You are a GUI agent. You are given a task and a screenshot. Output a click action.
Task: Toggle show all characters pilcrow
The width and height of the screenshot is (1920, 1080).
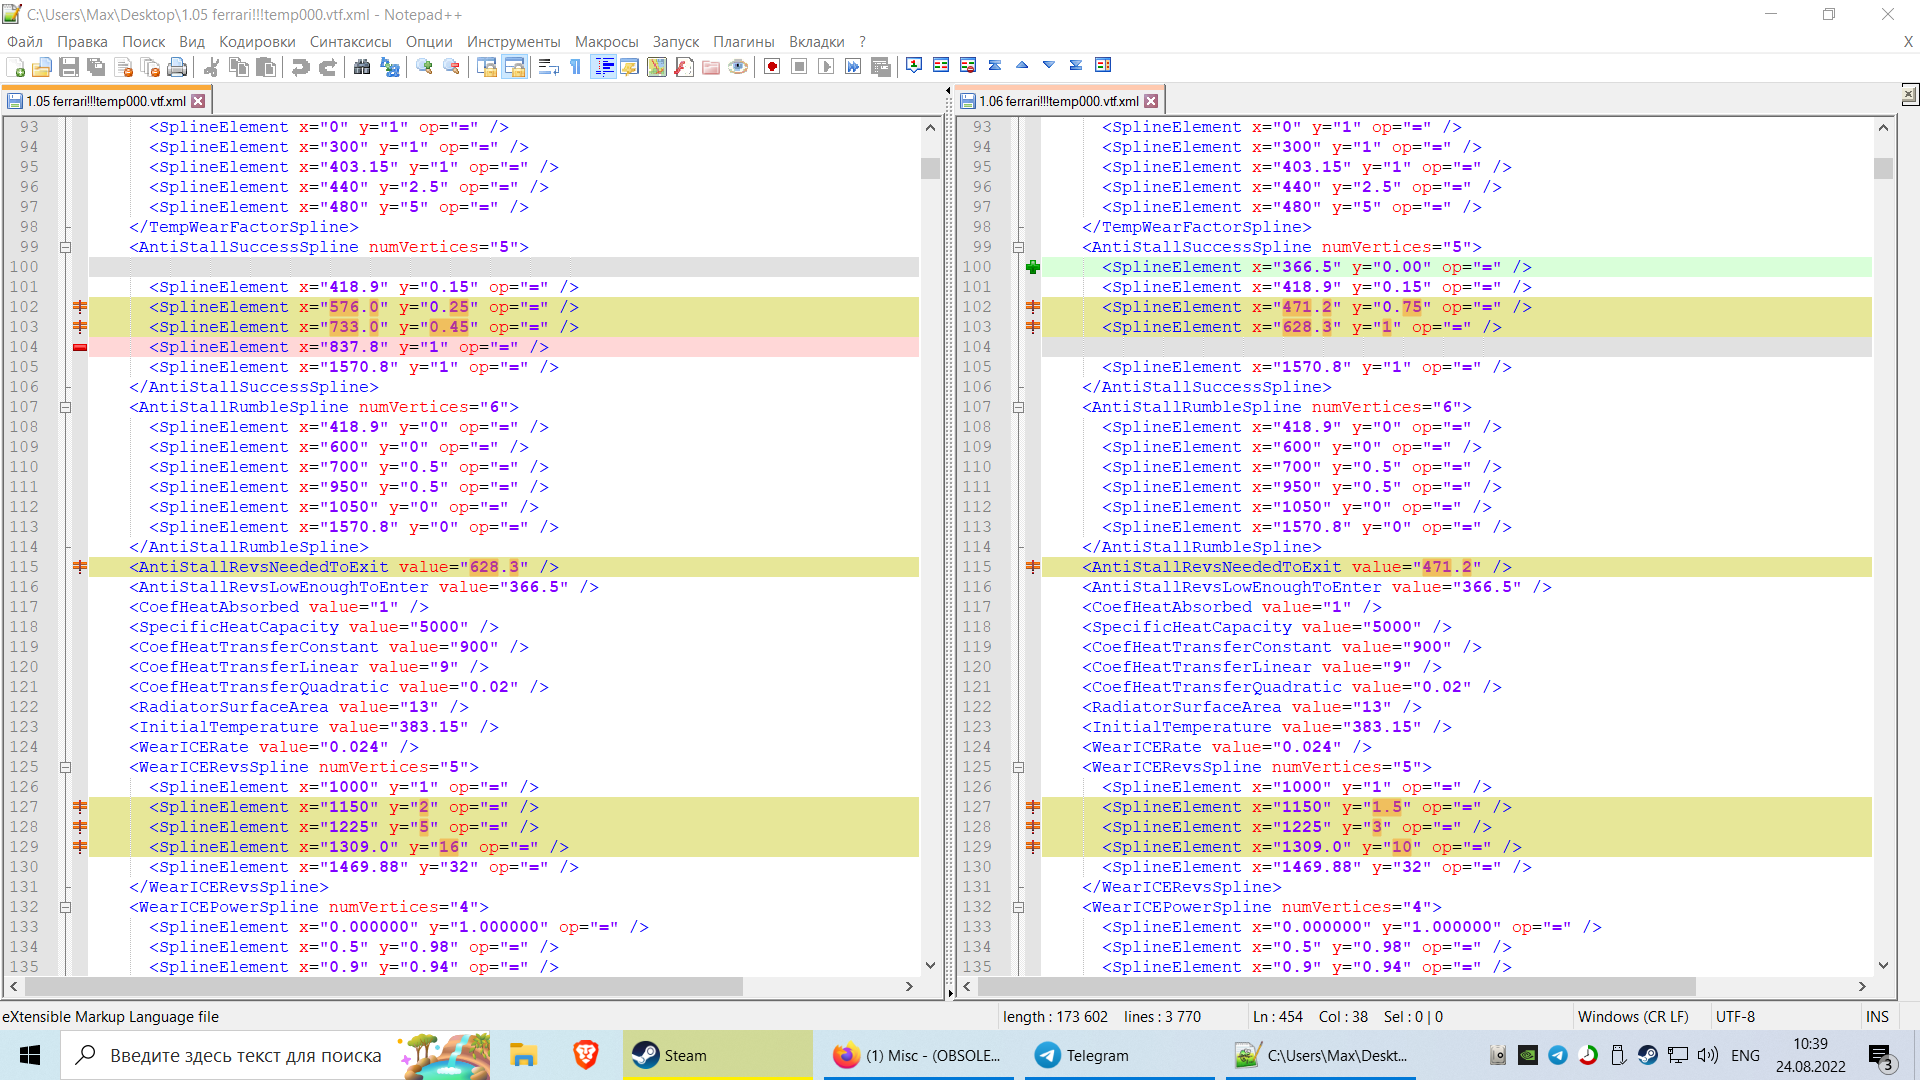pyautogui.click(x=575, y=67)
